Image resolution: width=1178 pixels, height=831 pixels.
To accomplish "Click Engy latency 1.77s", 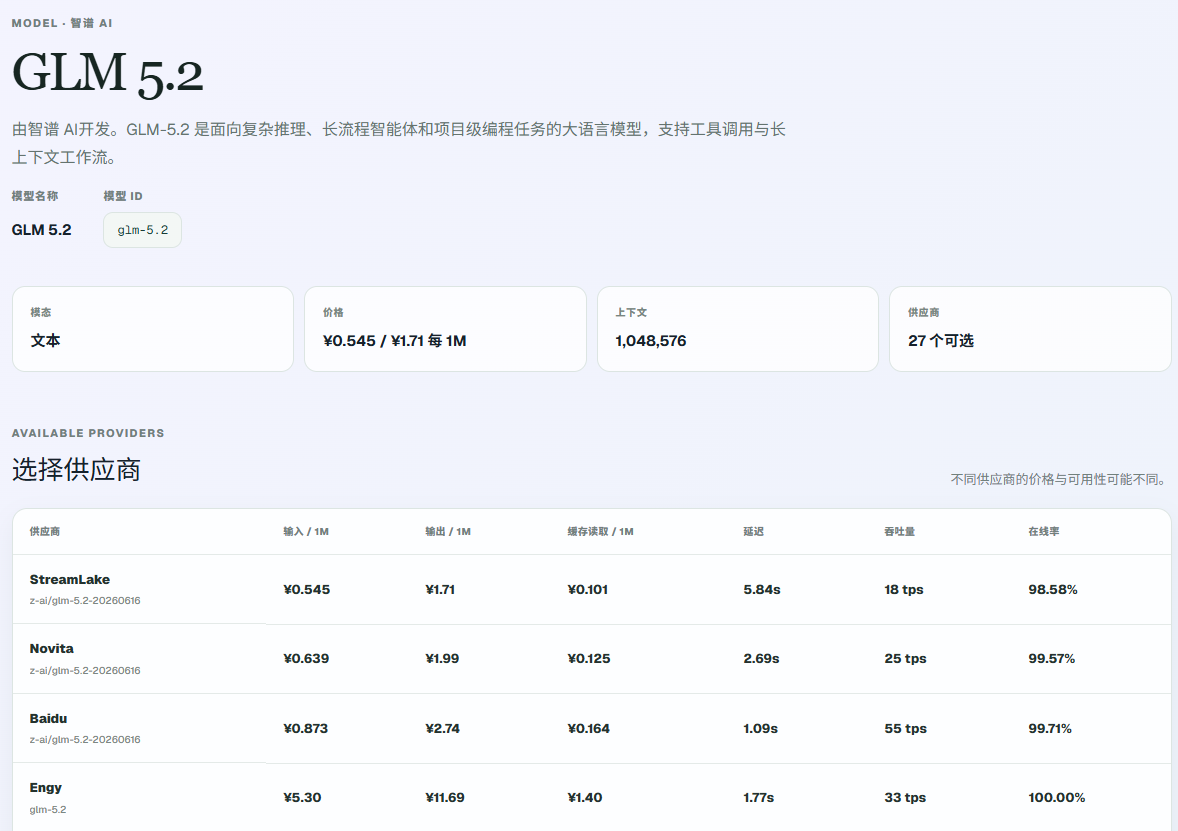I will [x=759, y=798].
